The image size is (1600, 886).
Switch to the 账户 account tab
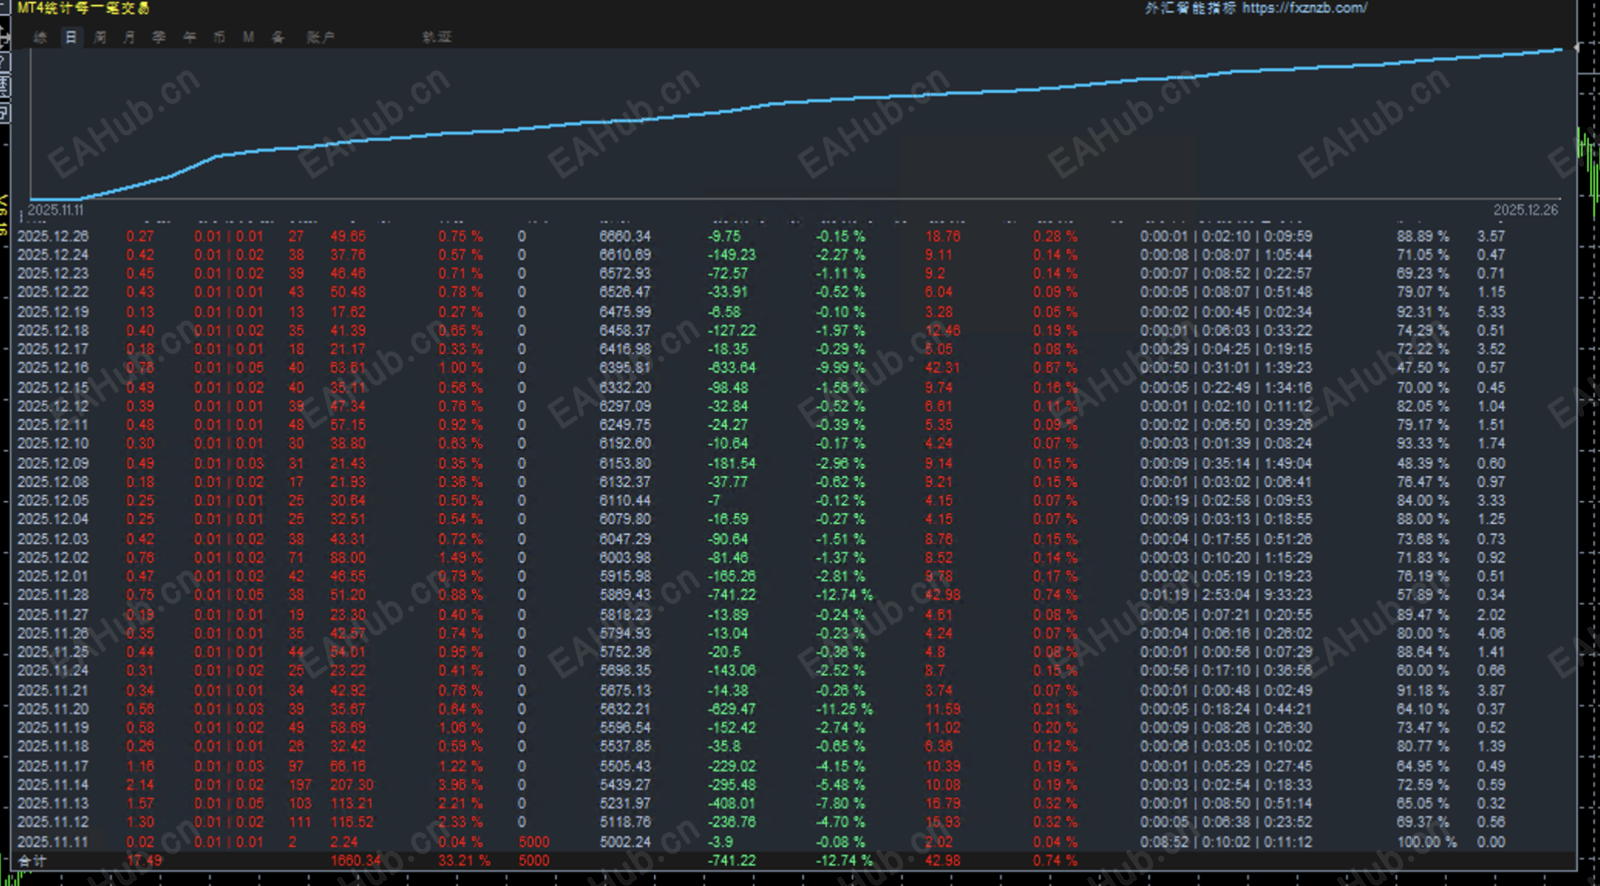(321, 37)
